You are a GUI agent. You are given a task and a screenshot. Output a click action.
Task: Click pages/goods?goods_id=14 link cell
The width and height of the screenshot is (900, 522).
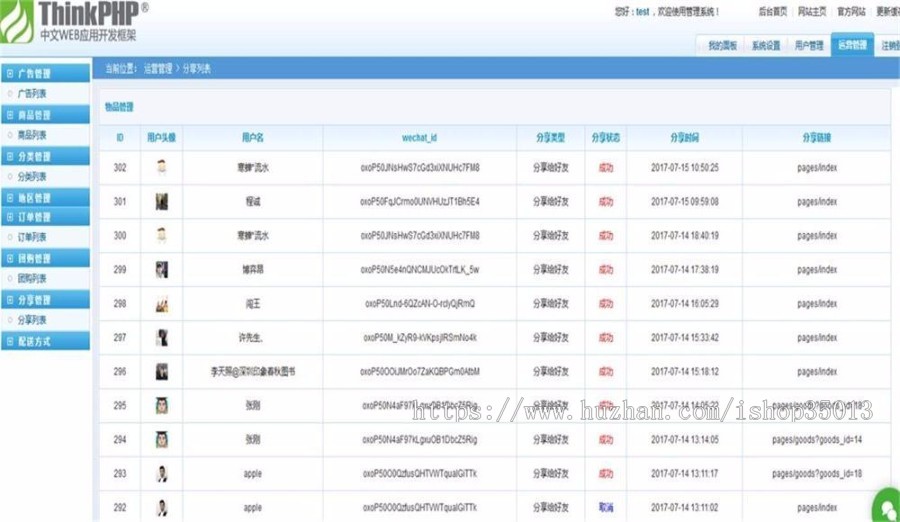pos(817,440)
